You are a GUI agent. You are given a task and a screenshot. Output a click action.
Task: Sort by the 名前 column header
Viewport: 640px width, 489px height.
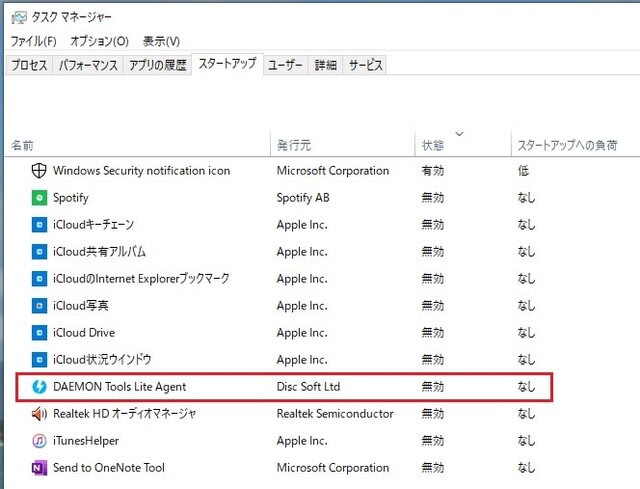pyautogui.click(x=138, y=143)
